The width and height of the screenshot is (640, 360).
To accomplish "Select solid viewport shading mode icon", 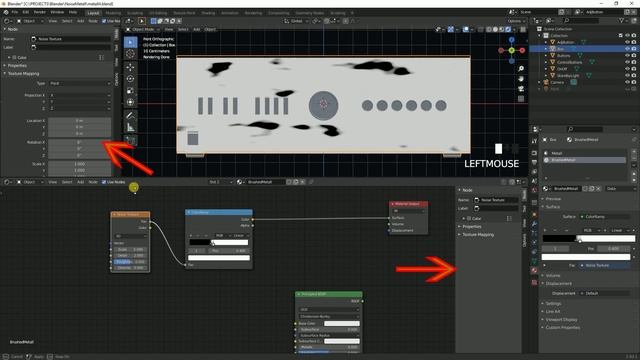I will [495, 29].
